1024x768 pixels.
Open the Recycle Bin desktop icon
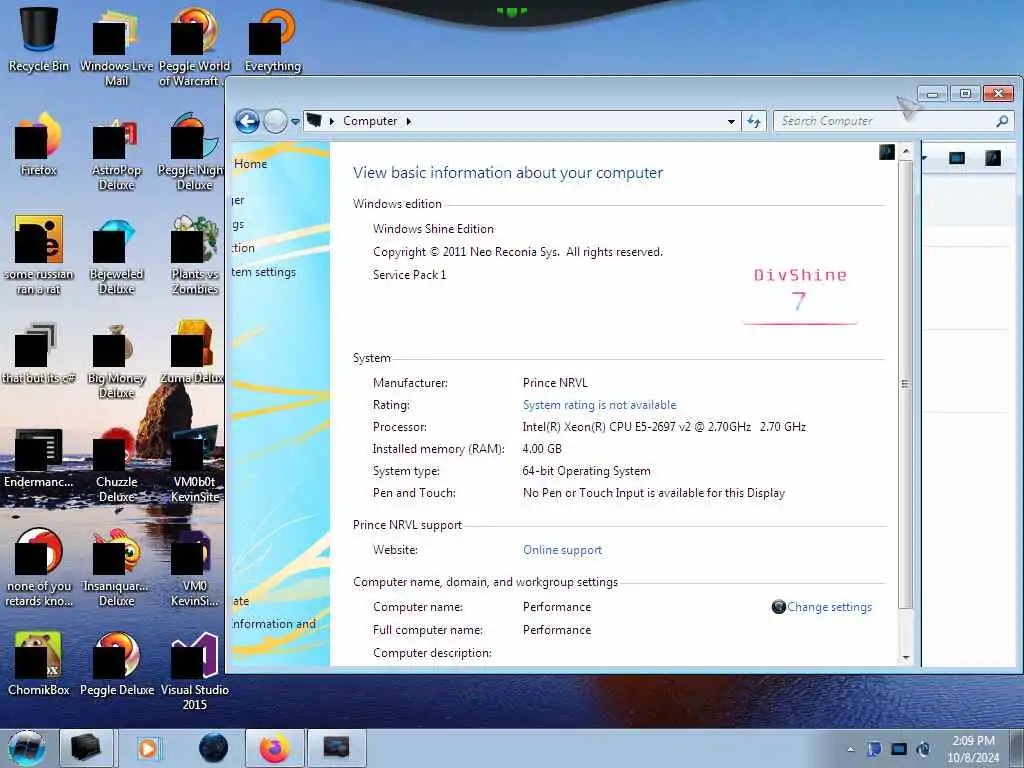39,39
